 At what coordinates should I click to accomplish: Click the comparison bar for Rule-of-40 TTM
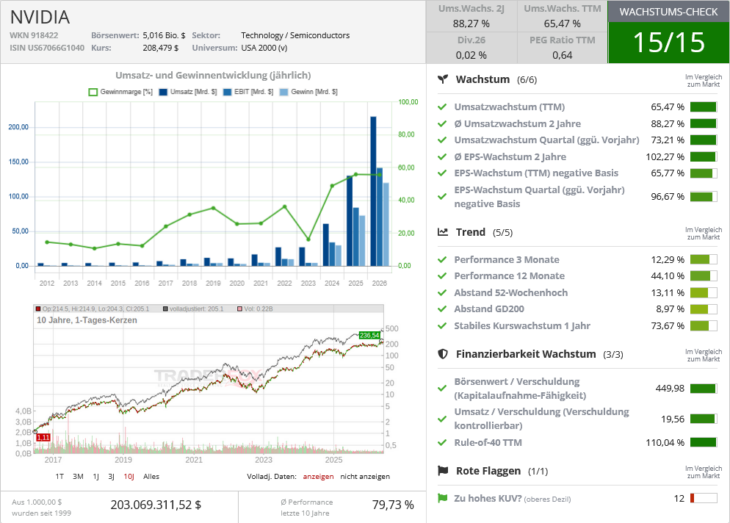coord(703,443)
